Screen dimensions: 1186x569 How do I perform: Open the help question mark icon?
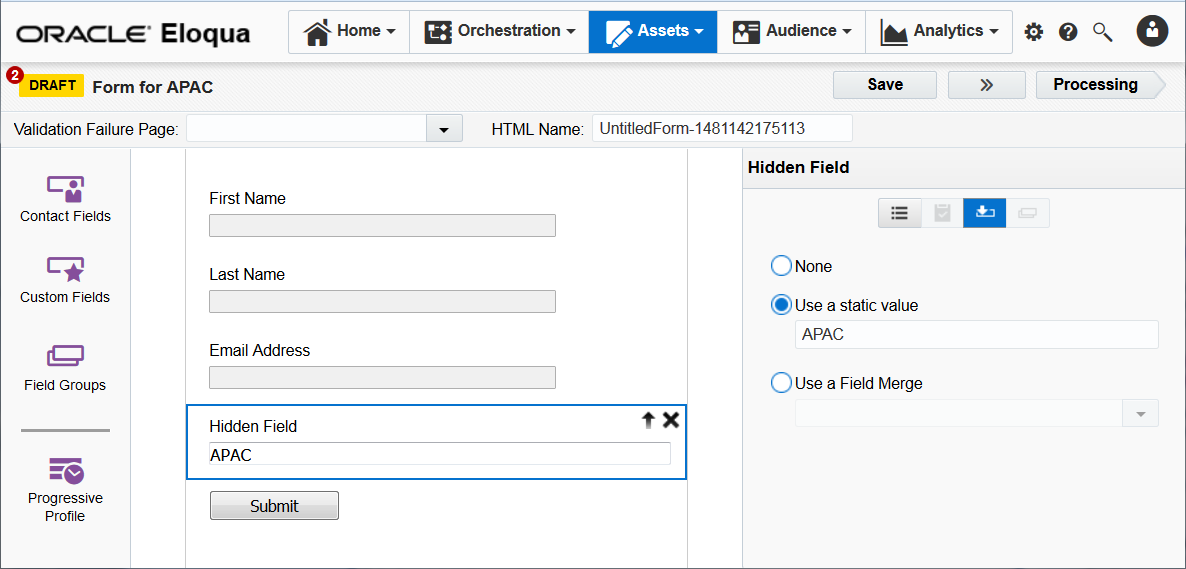[x=1068, y=32]
